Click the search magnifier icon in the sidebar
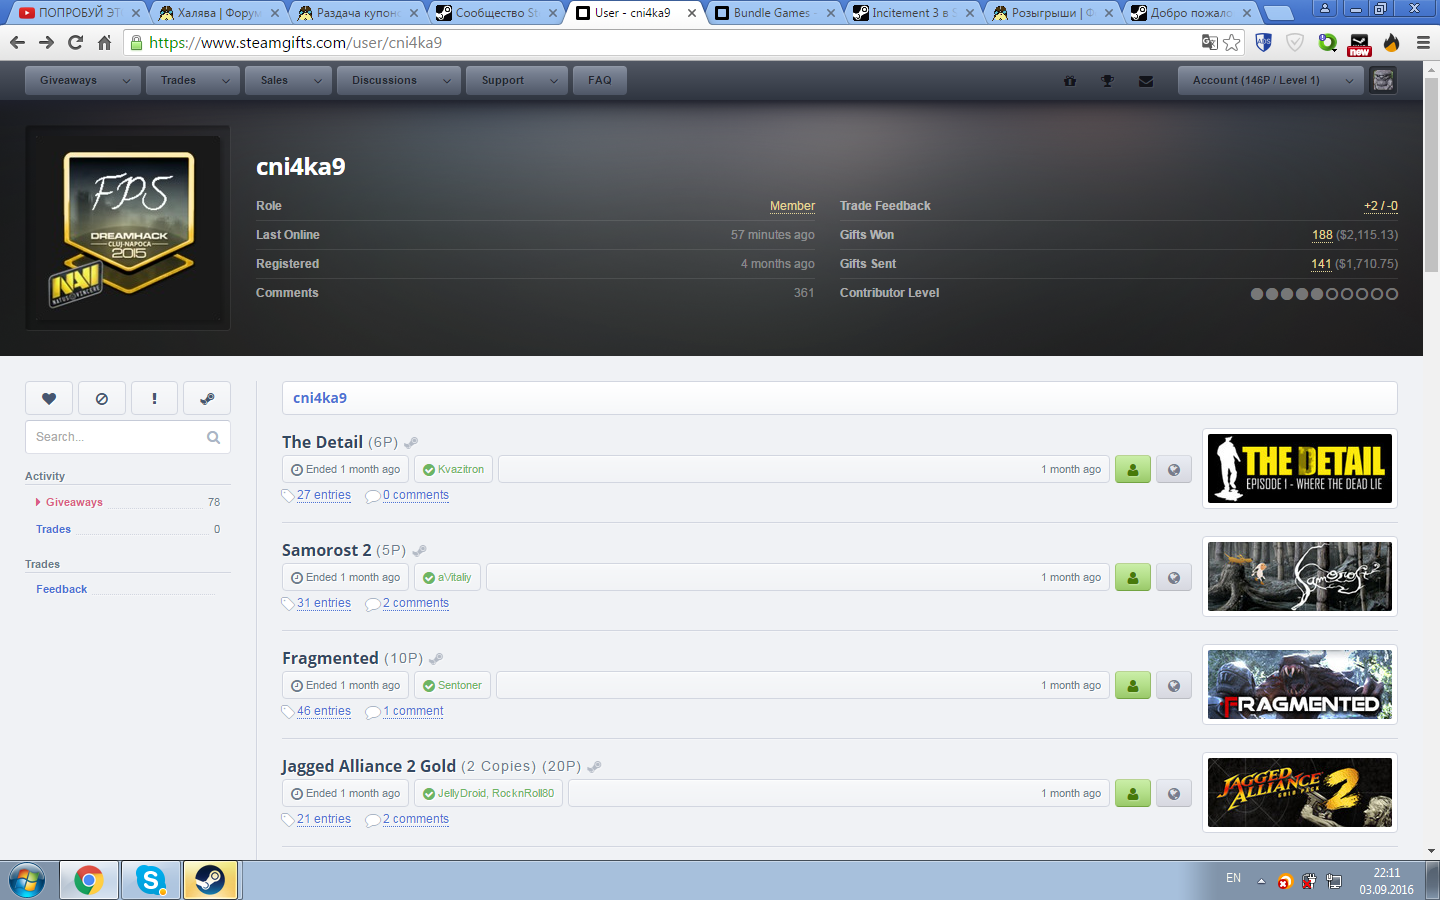The width and height of the screenshot is (1440, 900). click(213, 437)
